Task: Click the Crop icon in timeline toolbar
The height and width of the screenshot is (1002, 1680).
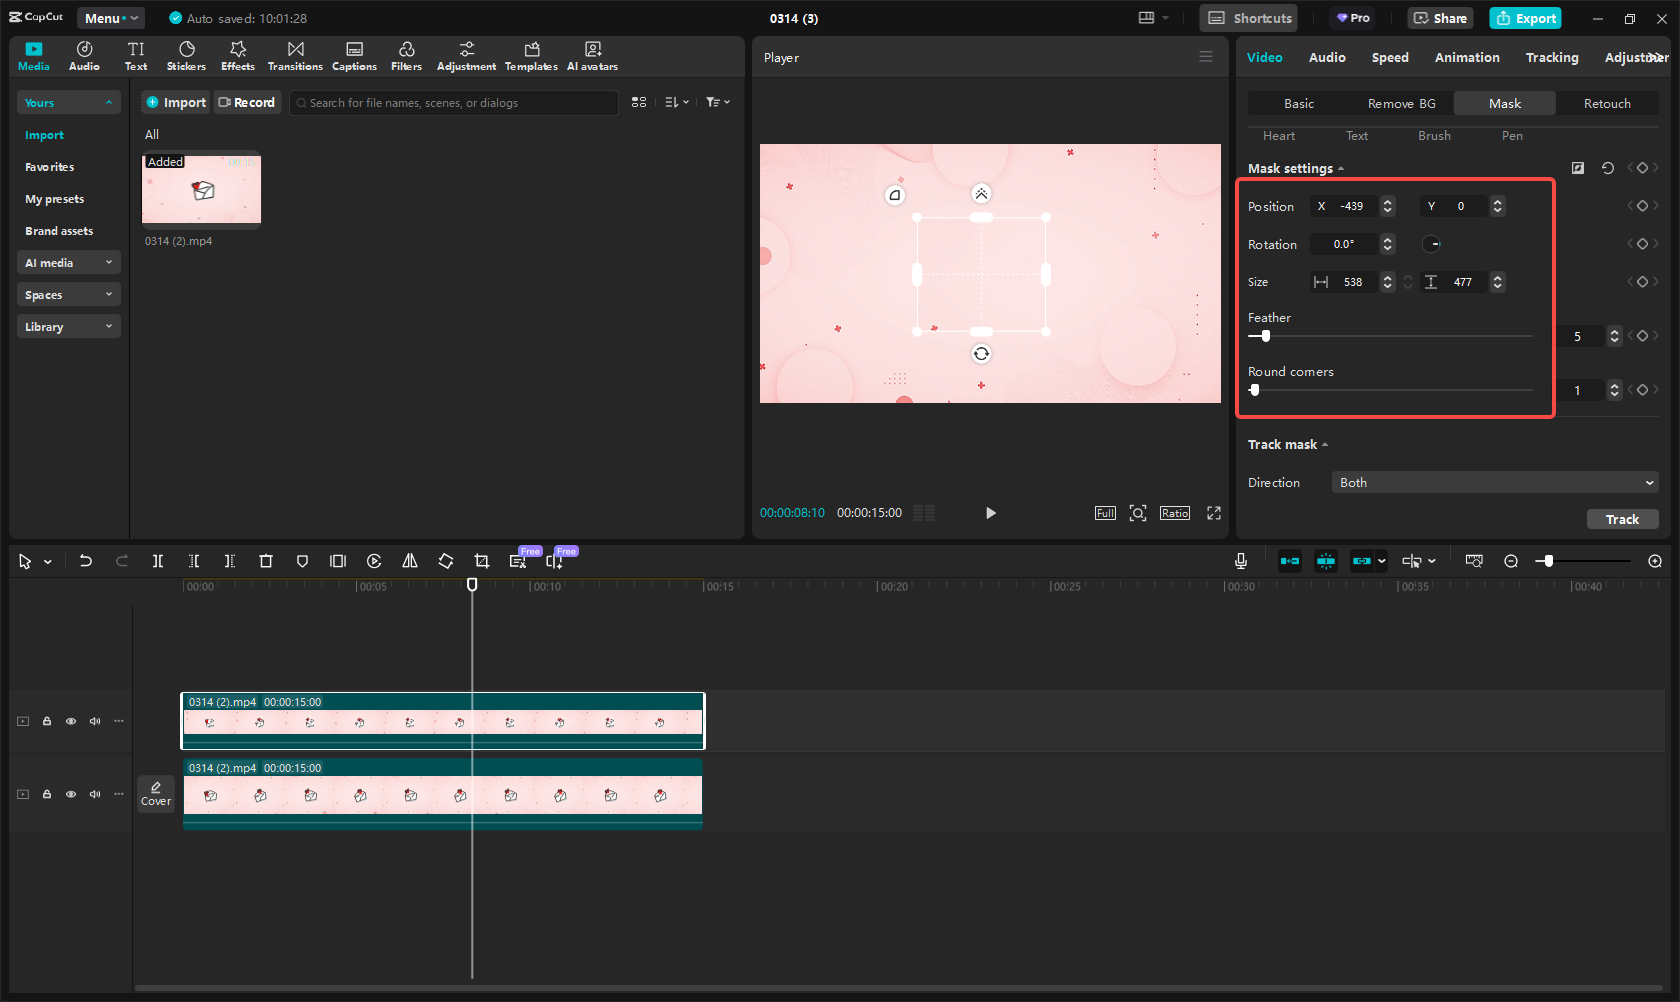Action: (x=482, y=561)
